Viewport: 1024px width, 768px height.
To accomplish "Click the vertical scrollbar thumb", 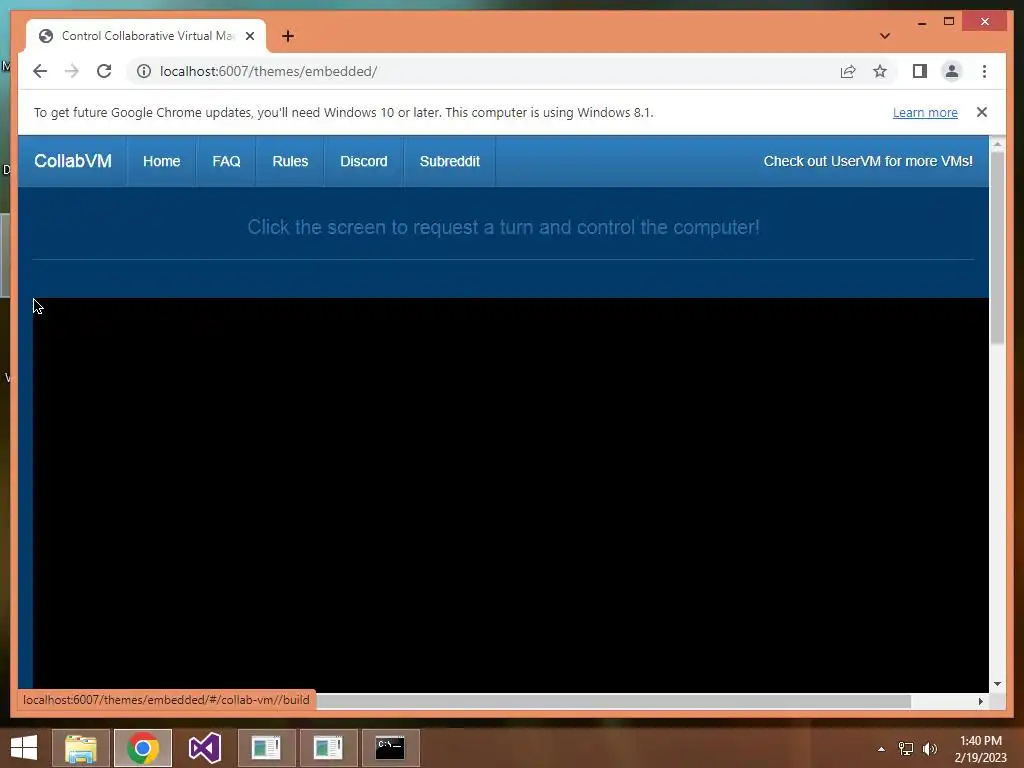I will click(x=997, y=248).
